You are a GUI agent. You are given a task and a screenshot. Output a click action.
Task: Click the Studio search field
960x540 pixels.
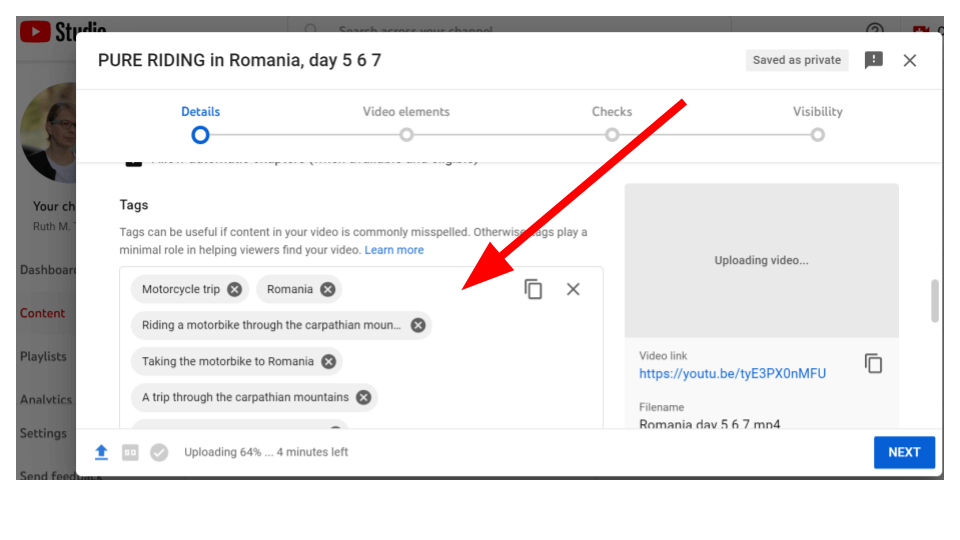[x=509, y=28]
